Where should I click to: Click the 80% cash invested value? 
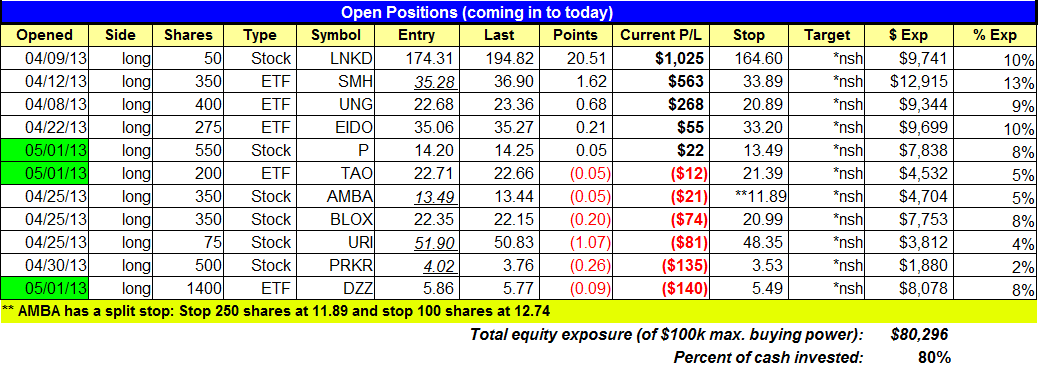(x=934, y=358)
